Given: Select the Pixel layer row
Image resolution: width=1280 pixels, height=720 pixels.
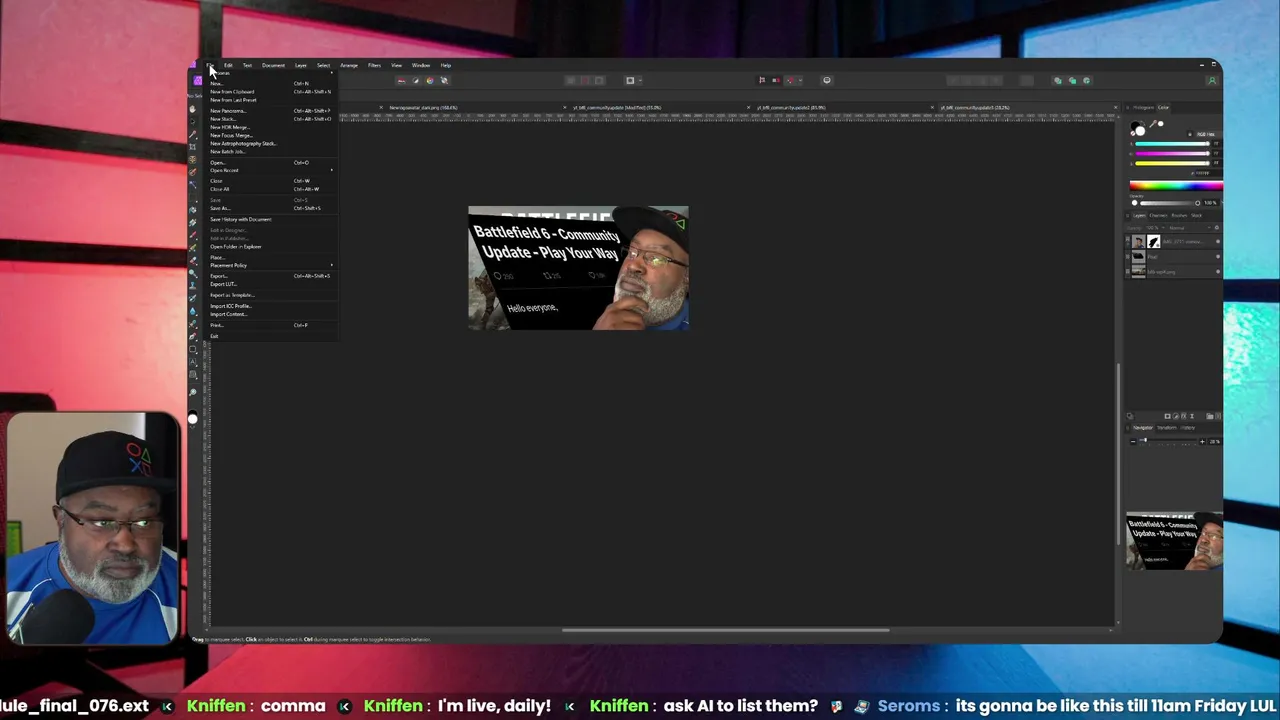Looking at the screenshot, I should tap(1173, 257).
